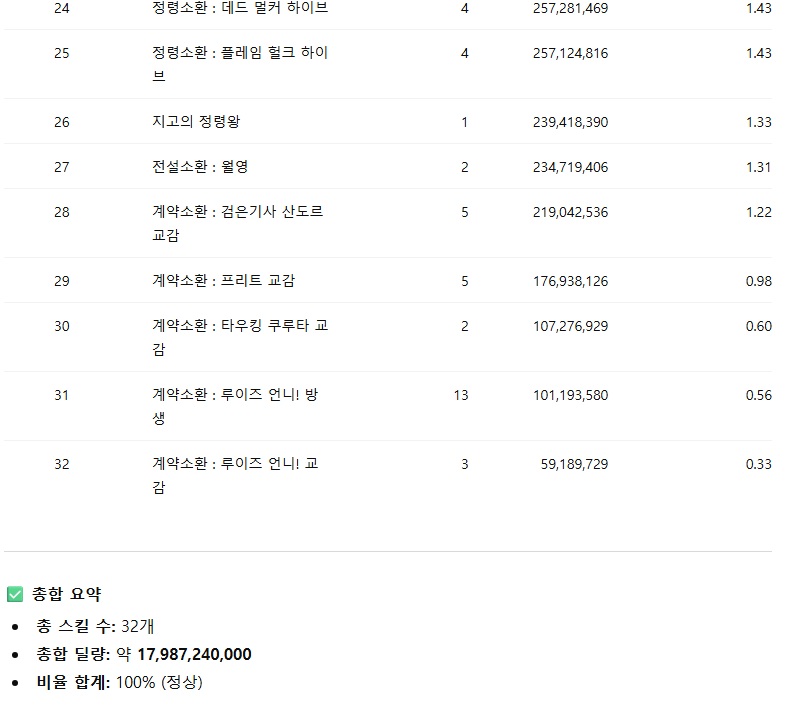This screenshot has height=712, width=790.
Task: Select 계약소환 : 검은기사 산도르 교감 entry
Action: coord(238,223)
